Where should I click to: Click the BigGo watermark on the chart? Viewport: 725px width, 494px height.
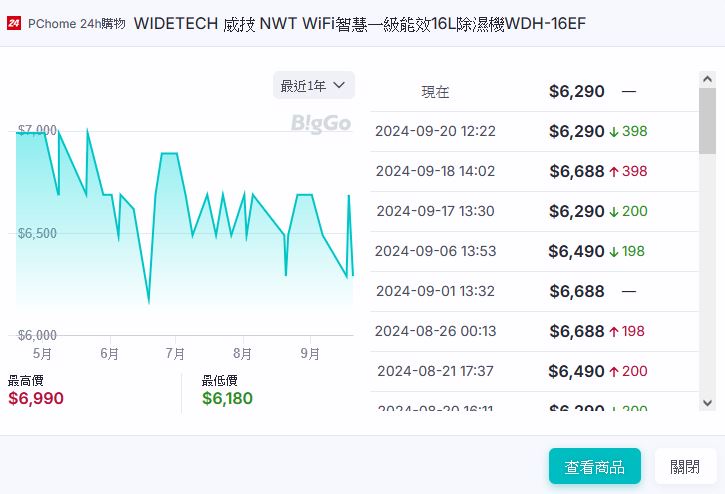[x=320, y=124]
